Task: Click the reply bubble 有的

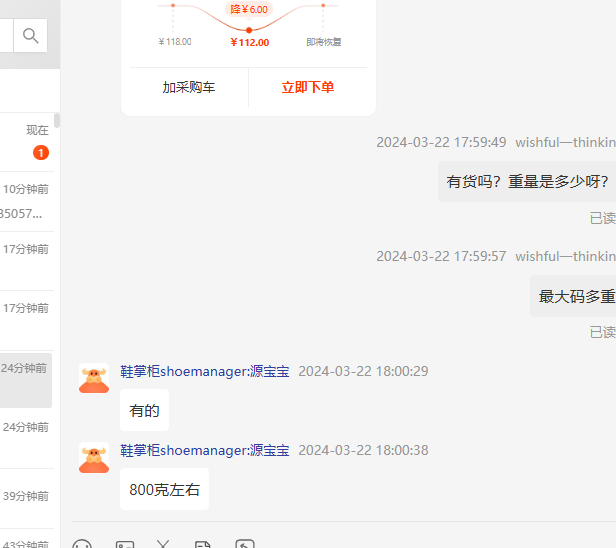Action: pos(145,411)
